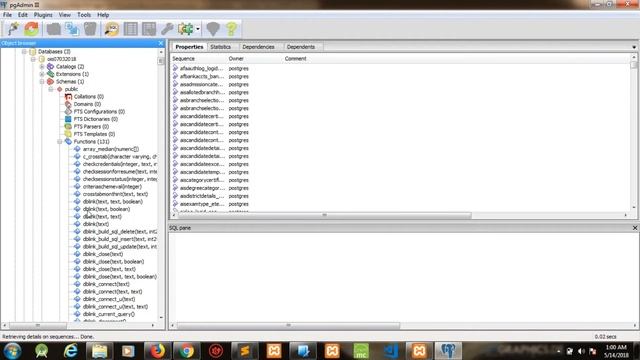The image size is (640, 360).
Task: Select the Collations (0) tree item
Action: click(89, 97)
